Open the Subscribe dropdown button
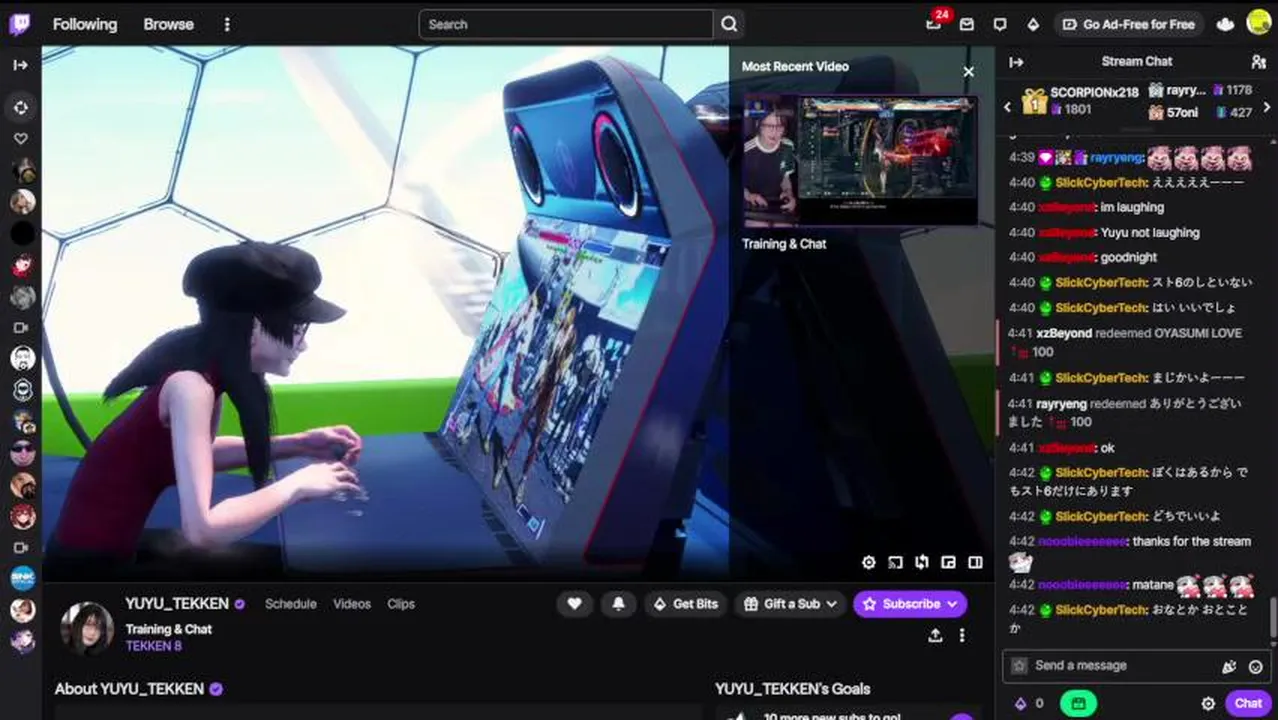 [x=909, y=604]
